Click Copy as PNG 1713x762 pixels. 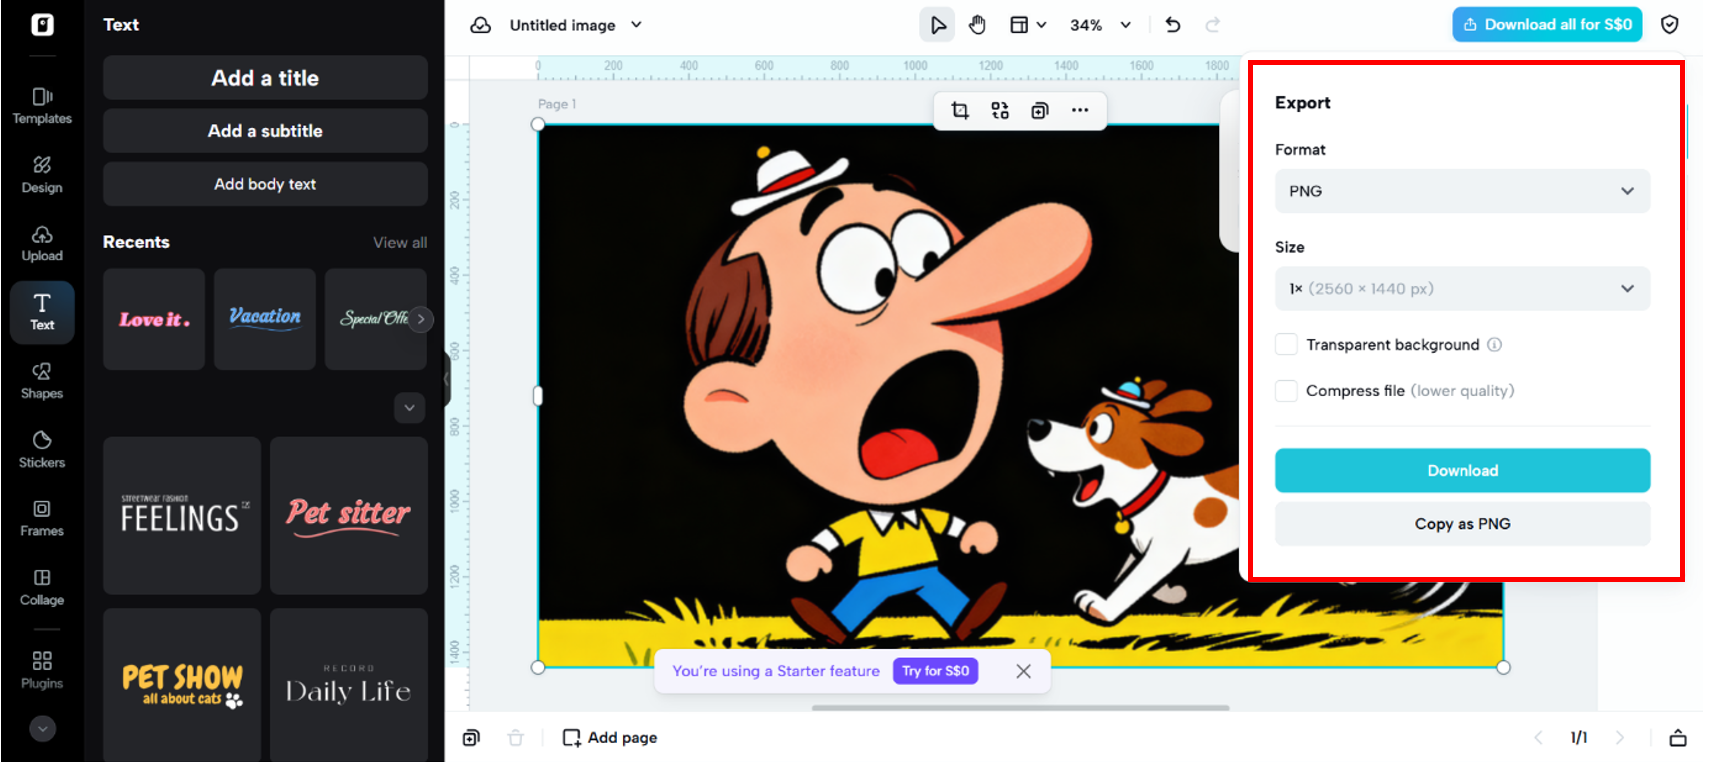(1462, 524)
